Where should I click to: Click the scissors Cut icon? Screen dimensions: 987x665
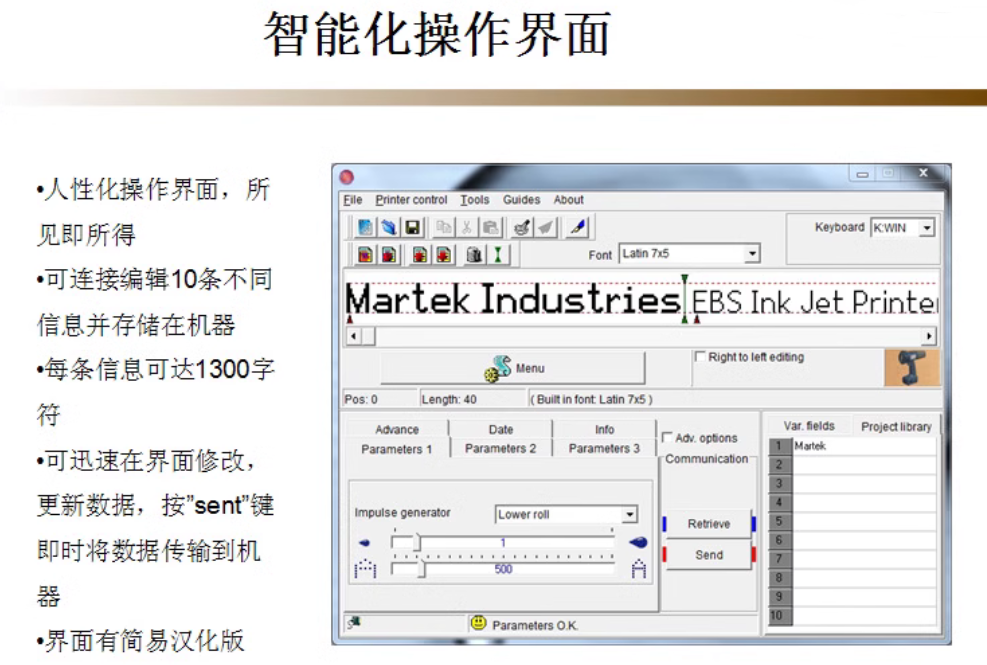(x=467, y=227)
